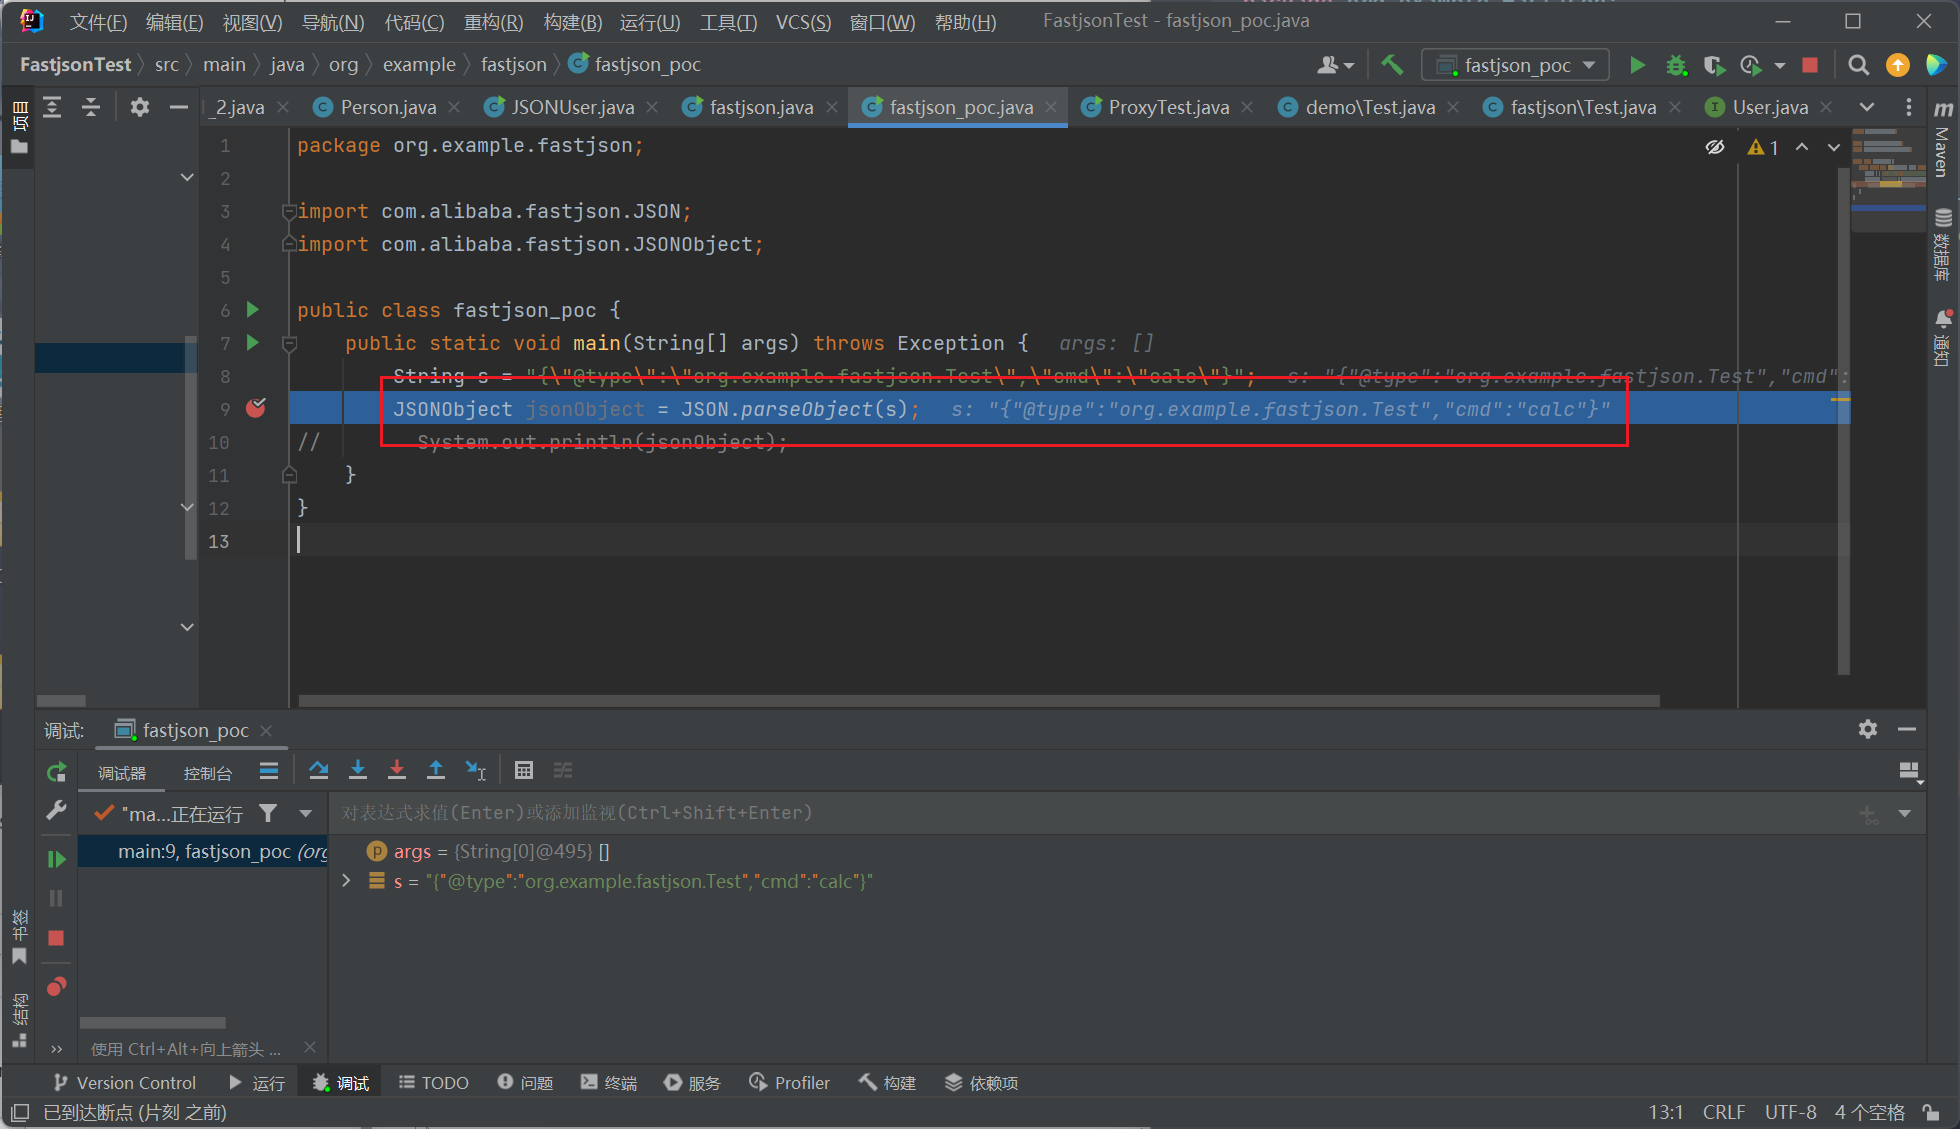The width and height of the screenshot is (1960, 1129).
Task: Click View Breakpoints red circles icon
Action: pos(56,987)
